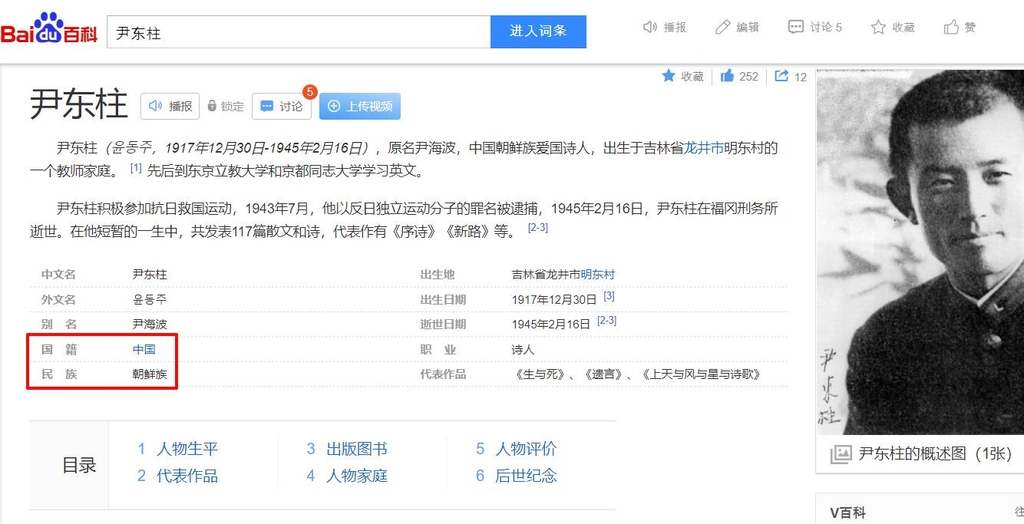The image size is (1024, 524).
Task: Jump to 人物生平 in the contents
Action: coord(186,449)
